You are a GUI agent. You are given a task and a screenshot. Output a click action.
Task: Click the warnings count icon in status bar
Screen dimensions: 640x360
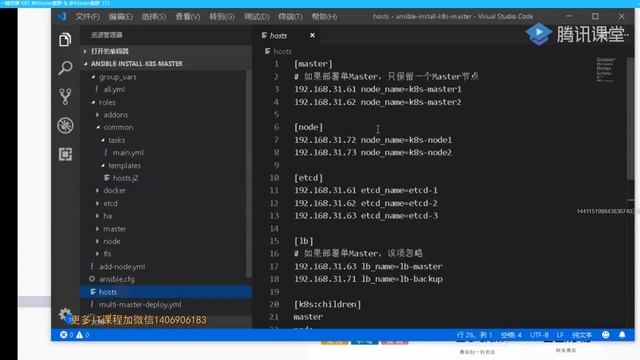click(80, 335)
